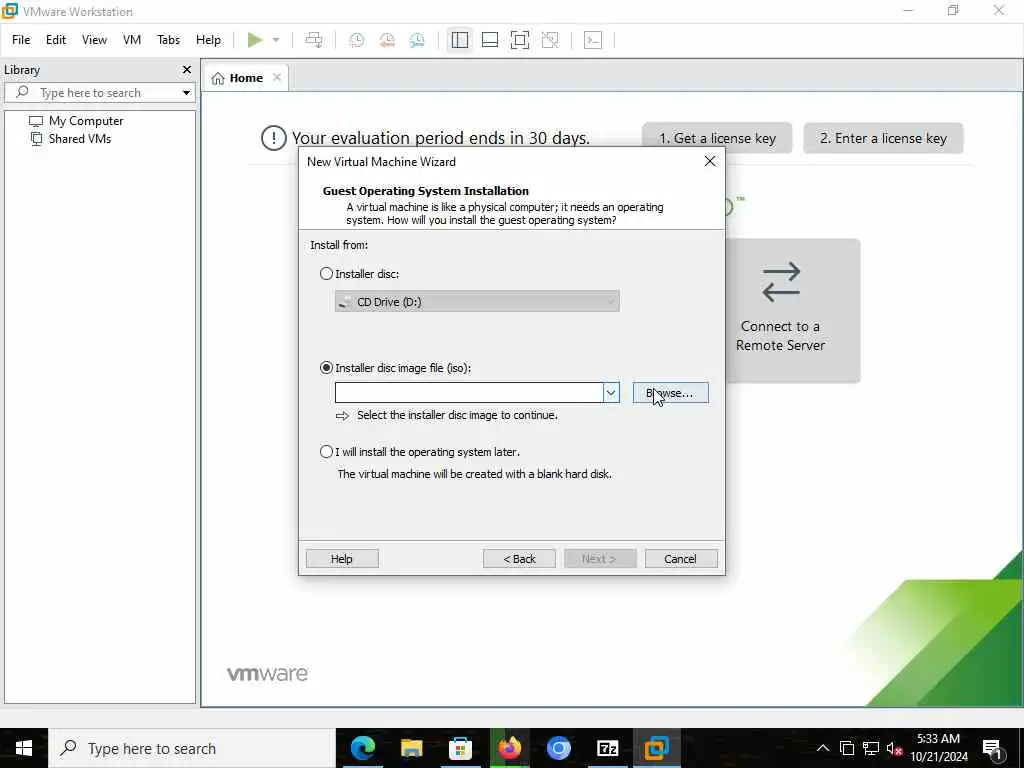Open the VM menu
The width and height of the screenshot is (1024, 768).
pyautogui.click(x=132, y=40)
